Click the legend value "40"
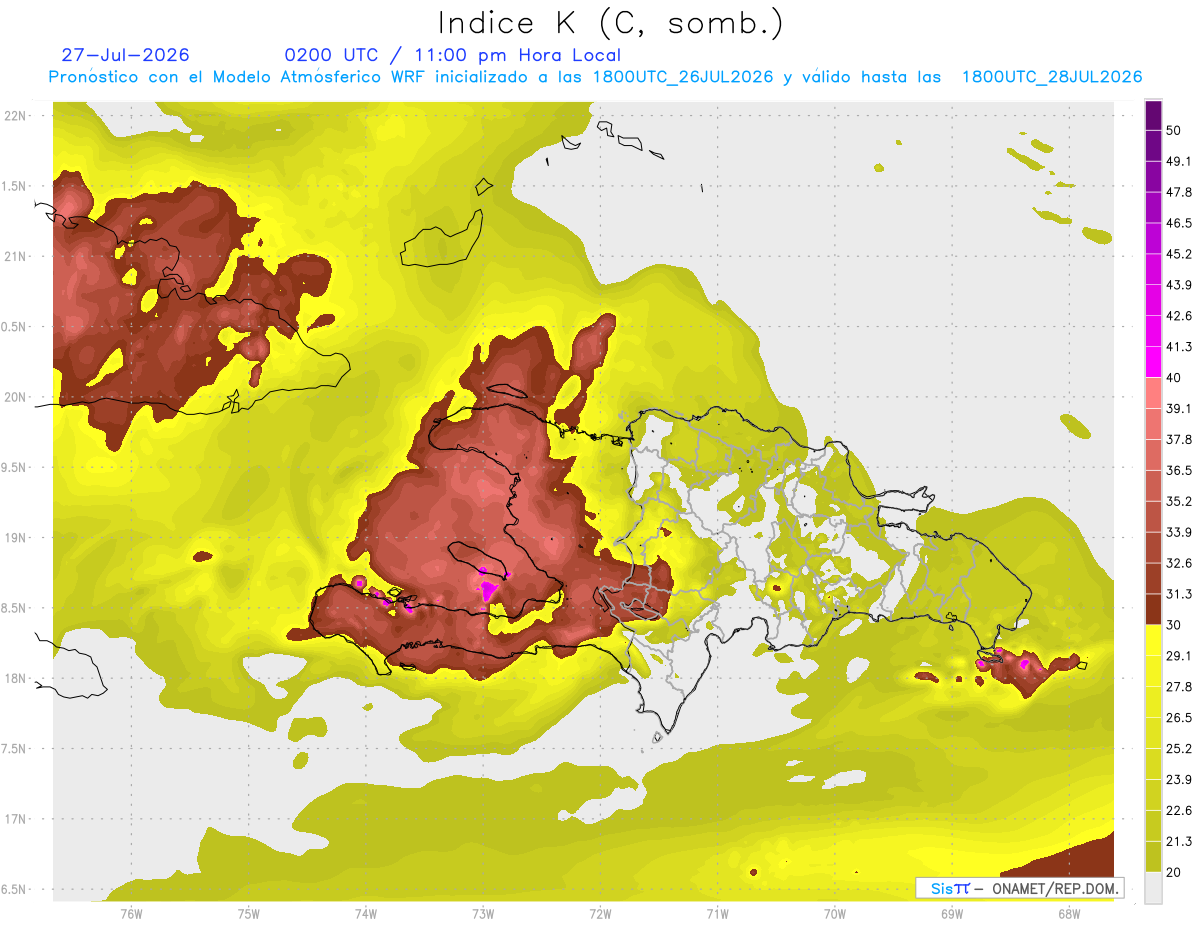Viewport: 1200px width, 927px height. [x=1174, y=377]
